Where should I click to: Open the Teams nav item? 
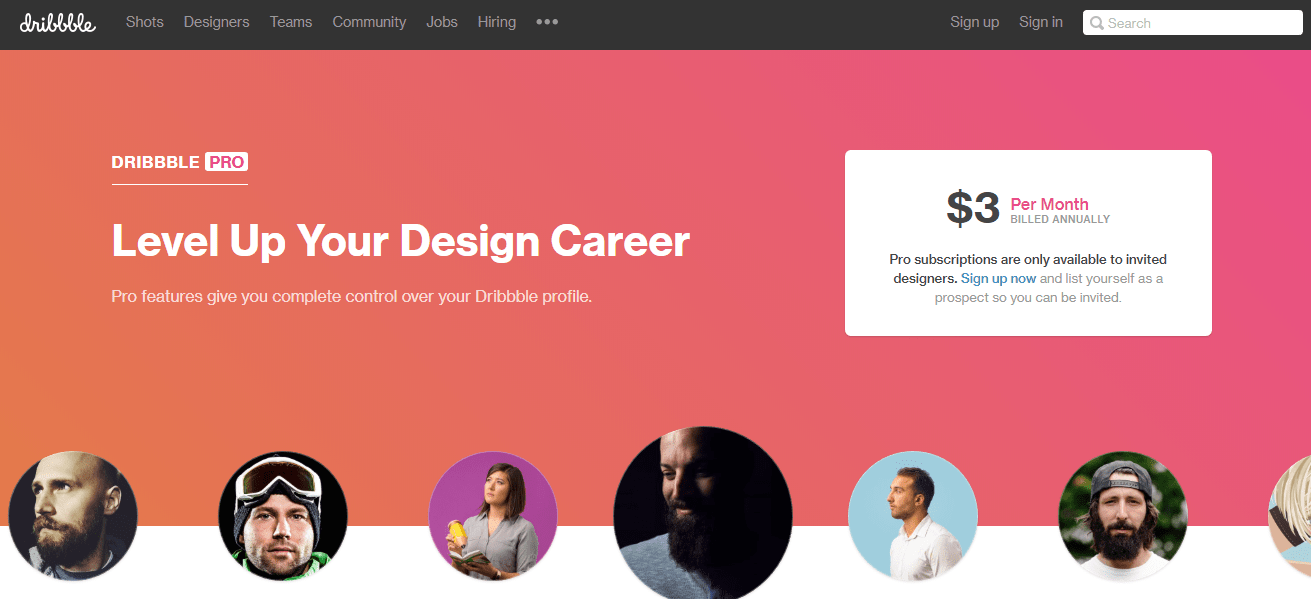pyautogui.click(x=291, y=22)
